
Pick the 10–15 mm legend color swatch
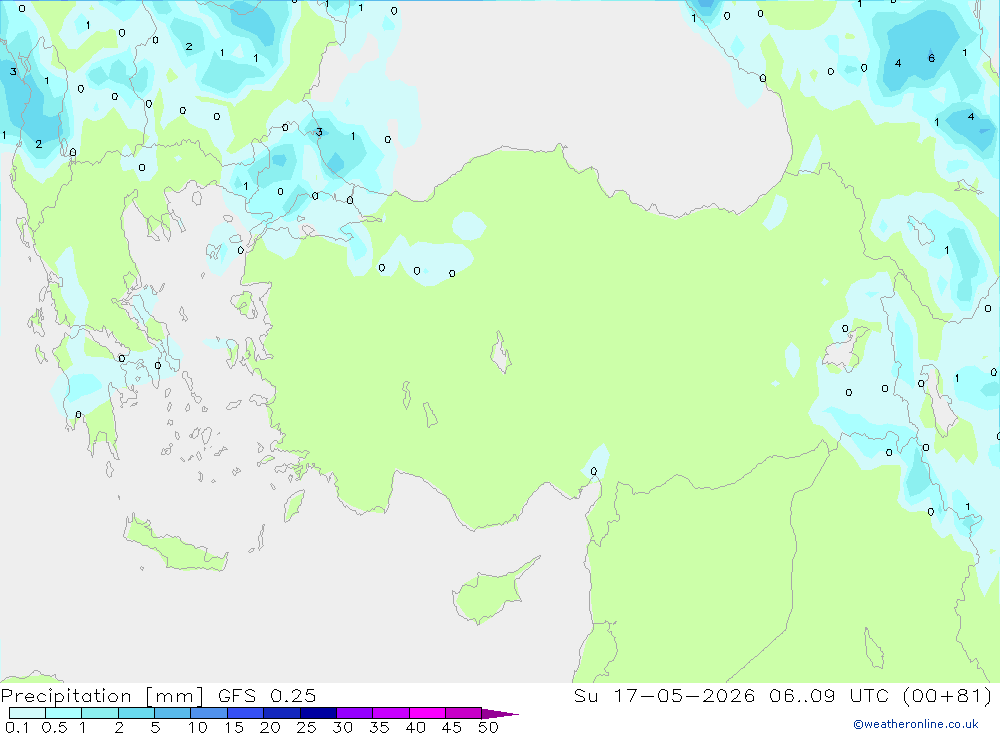[x=209, y=713]
